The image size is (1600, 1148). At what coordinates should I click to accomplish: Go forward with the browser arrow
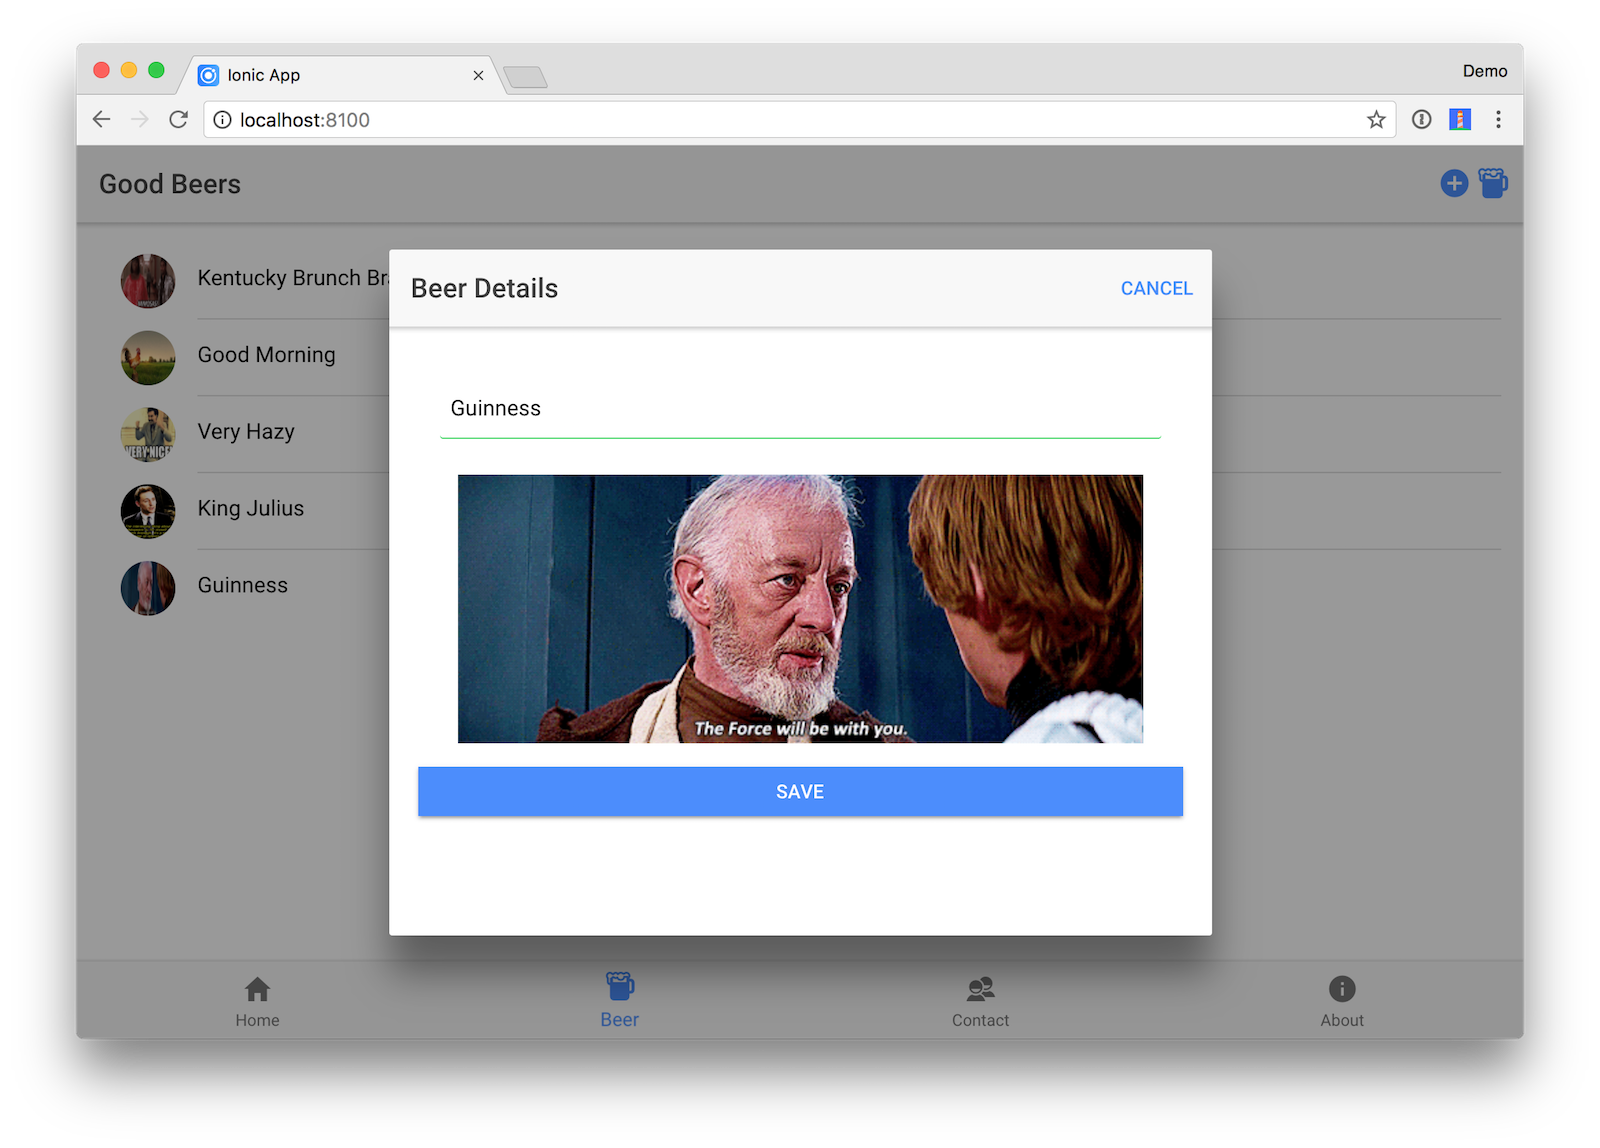pyautogui.click(x=140, y=120)
